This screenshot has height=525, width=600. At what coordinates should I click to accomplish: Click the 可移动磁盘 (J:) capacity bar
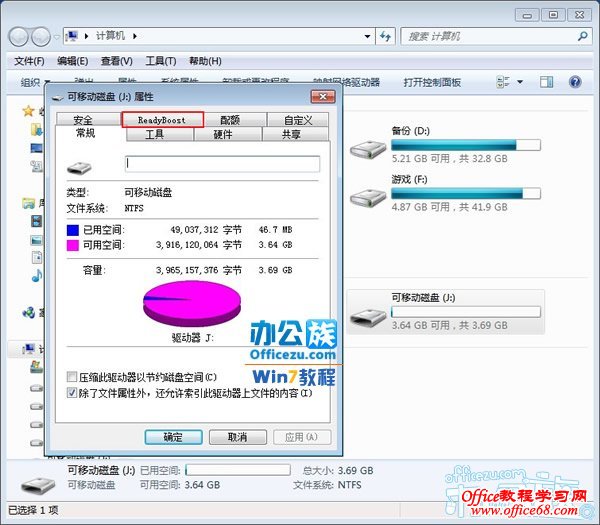point(466,312)
